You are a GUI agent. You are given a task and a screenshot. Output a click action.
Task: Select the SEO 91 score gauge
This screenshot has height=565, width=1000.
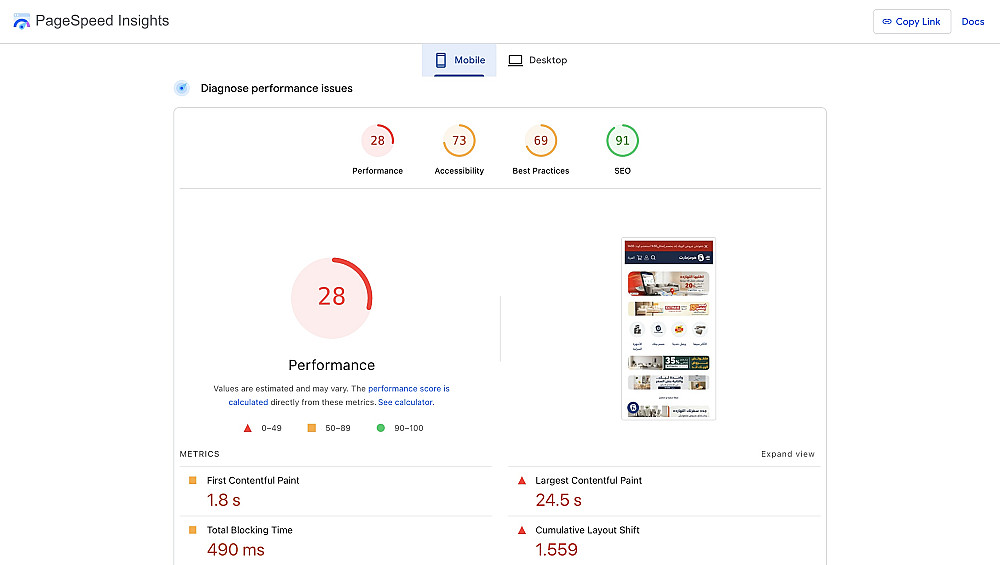622,140
